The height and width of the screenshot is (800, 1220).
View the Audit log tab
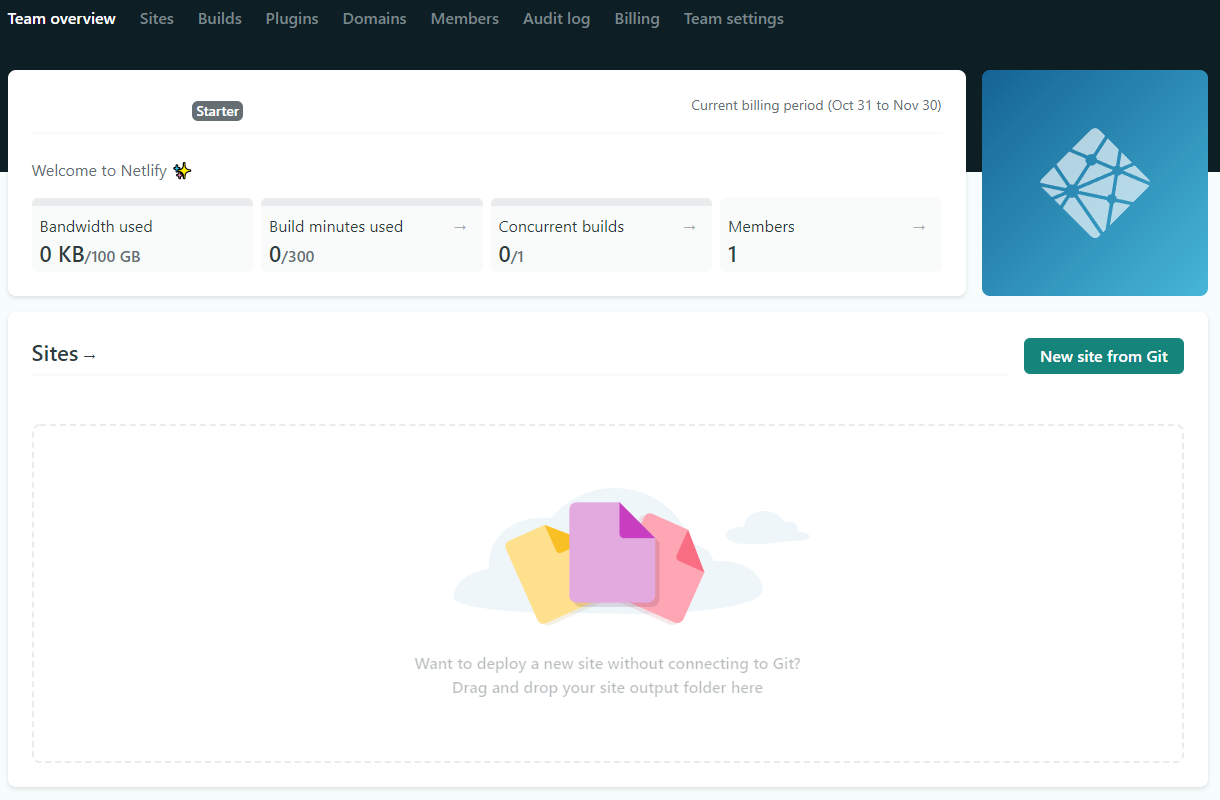pyautogui.click(x=557, y=19)
